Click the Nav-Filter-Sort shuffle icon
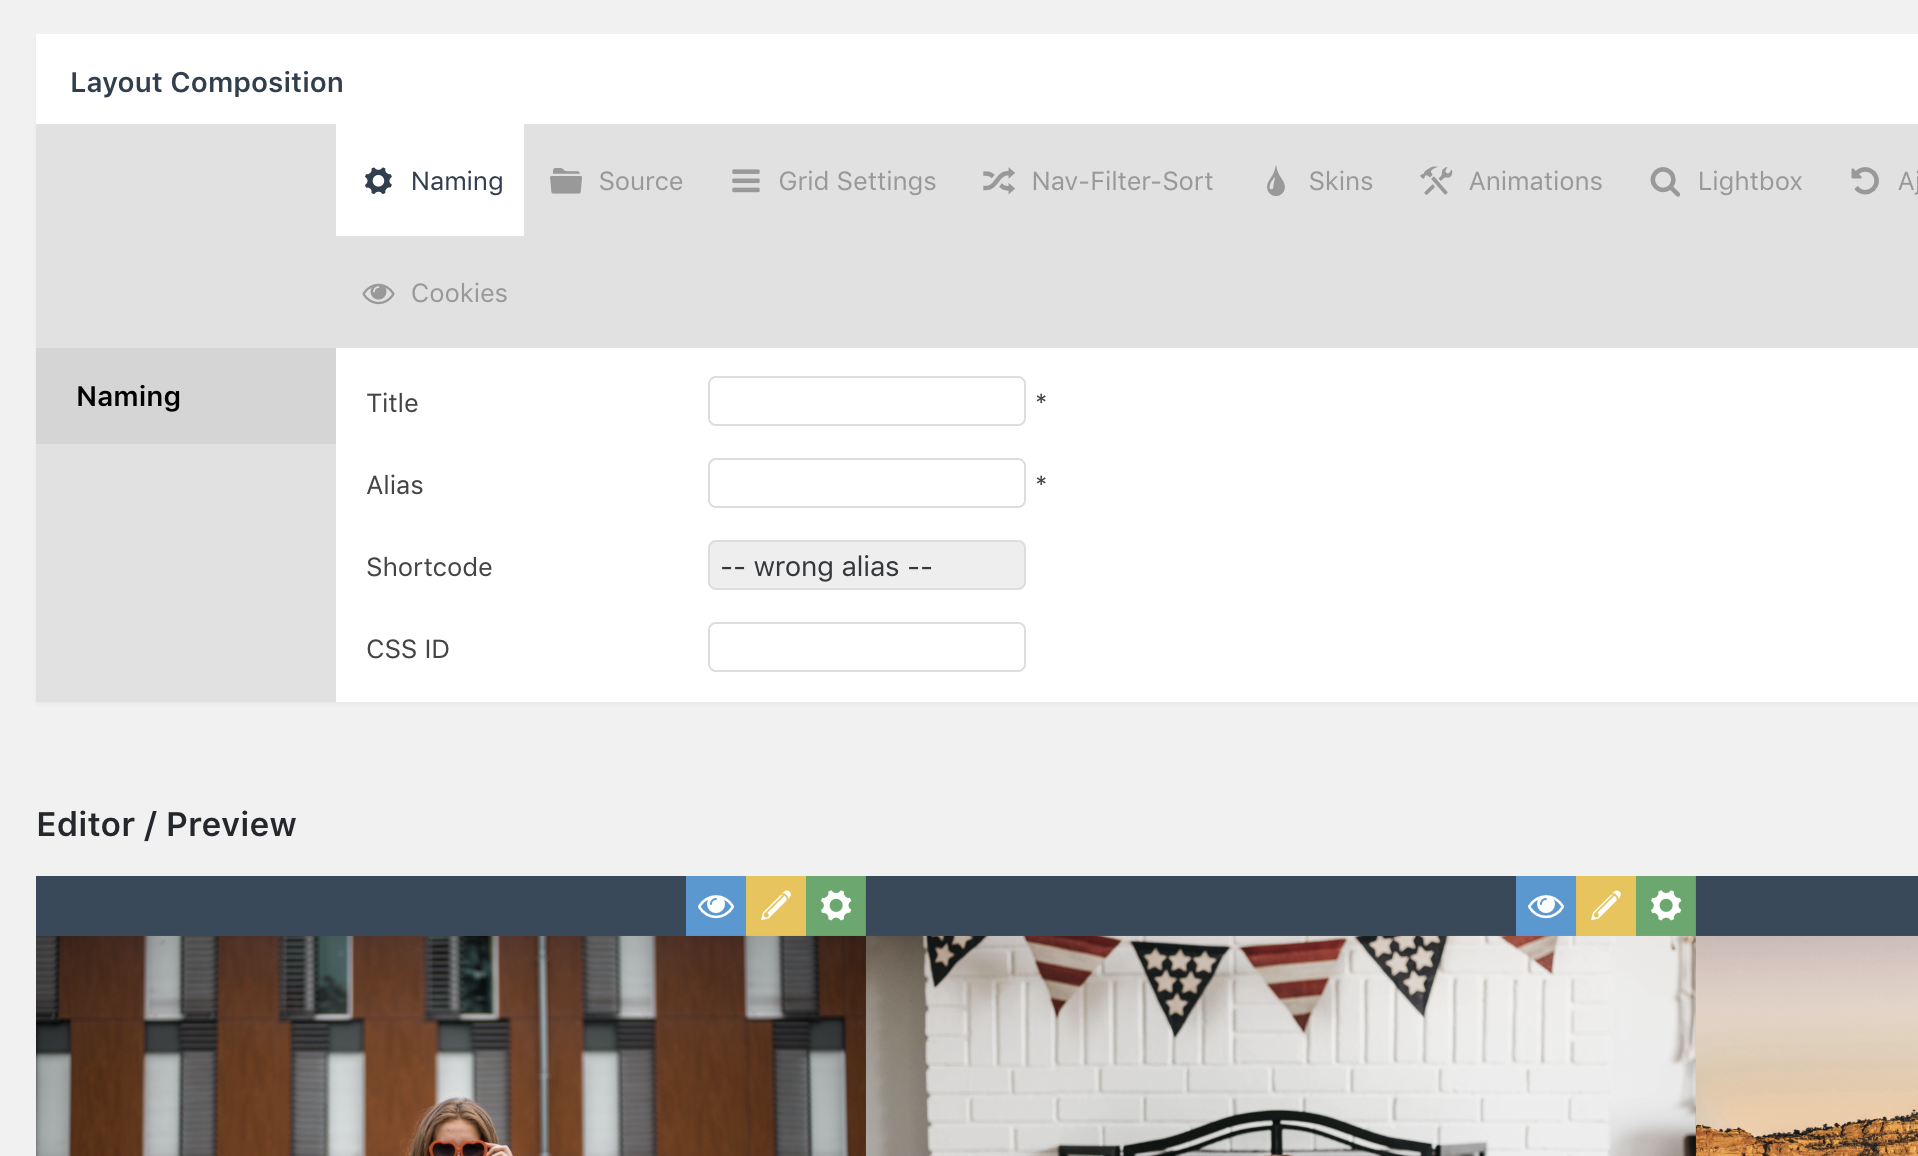The image size is (1918, 1156). click(x=998, y=181)
